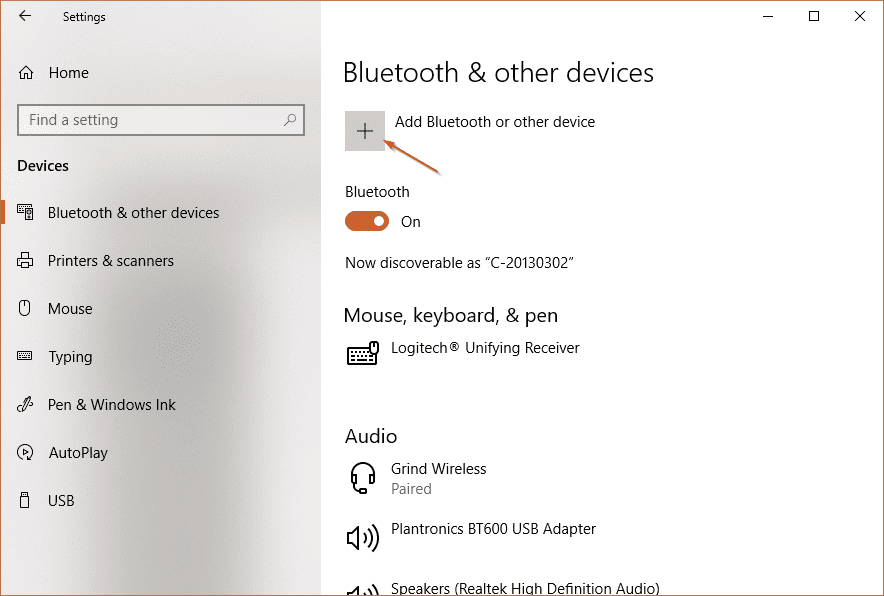Turn off Bluetooth
Viewport: 884px width, 596px height.
367,221
